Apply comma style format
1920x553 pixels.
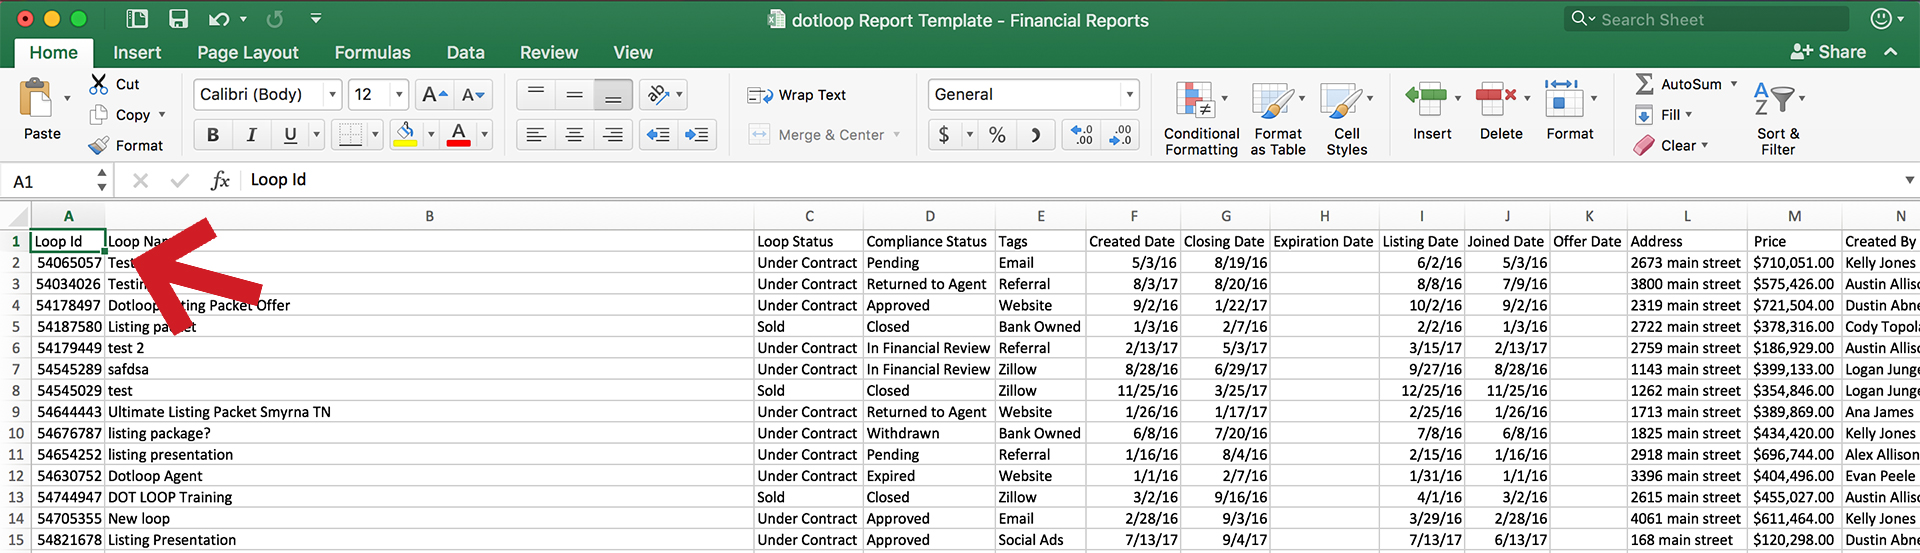click(1036, 134)
